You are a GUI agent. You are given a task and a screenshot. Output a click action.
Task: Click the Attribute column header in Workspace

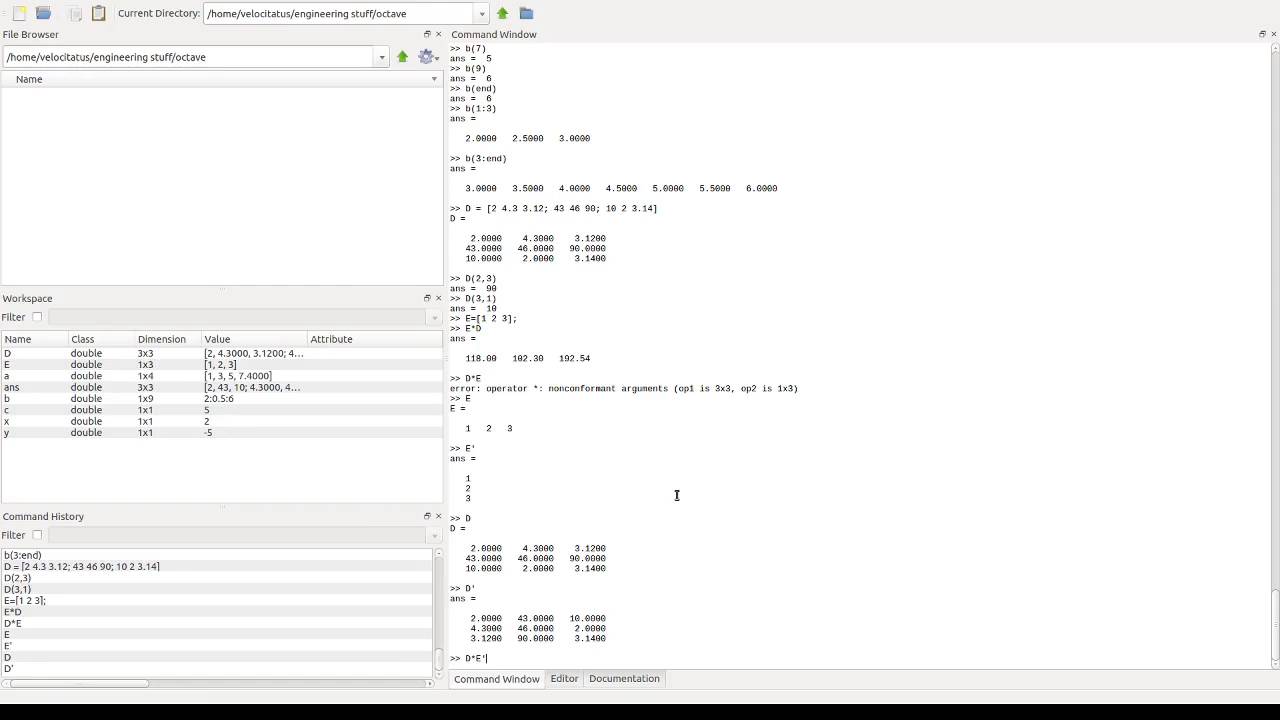[x=374, y=339]
